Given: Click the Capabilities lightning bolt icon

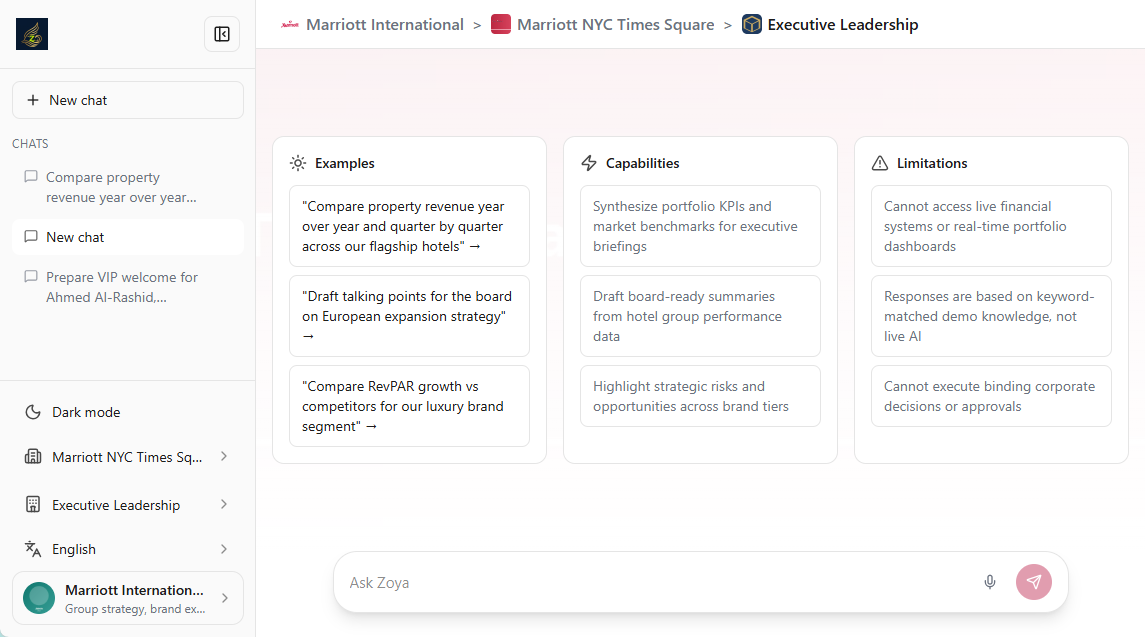Looking at the screenshot, I should [x=589, y=163].
